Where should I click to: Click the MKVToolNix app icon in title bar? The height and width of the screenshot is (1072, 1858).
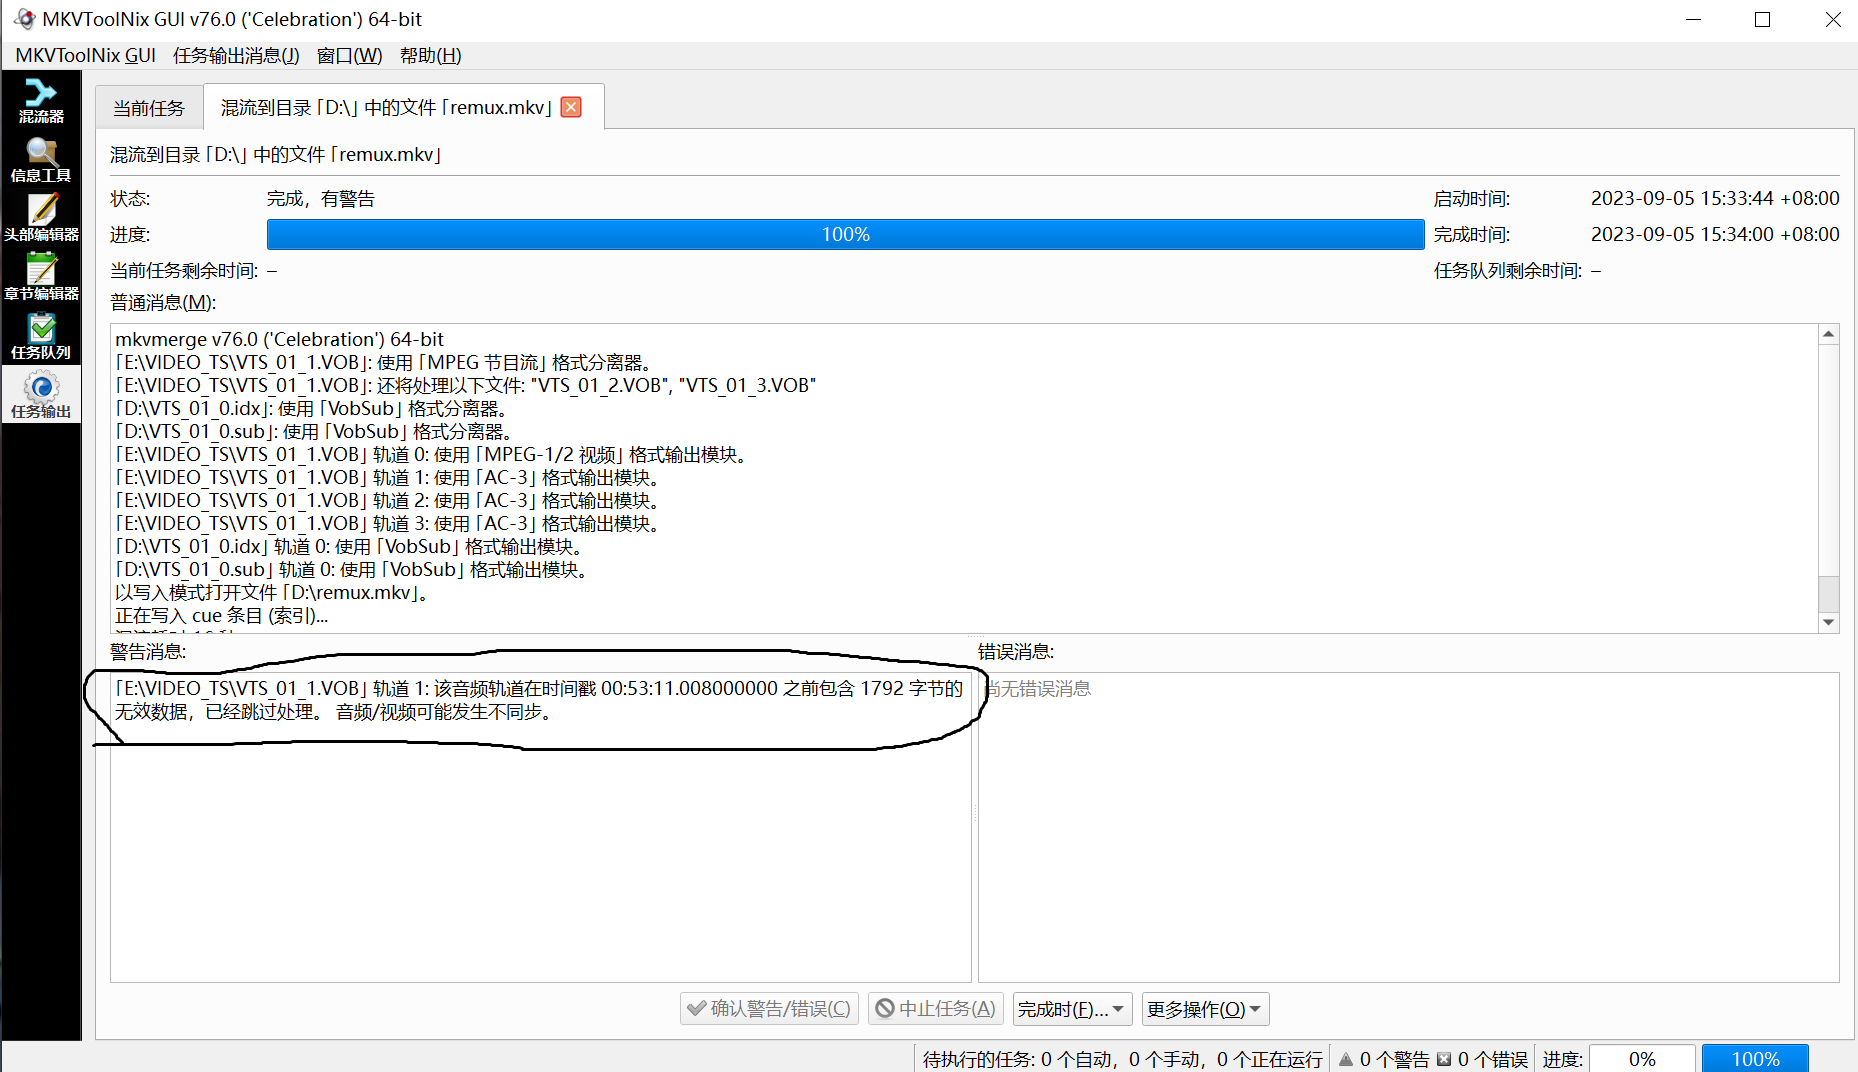(x=23, y=19)
